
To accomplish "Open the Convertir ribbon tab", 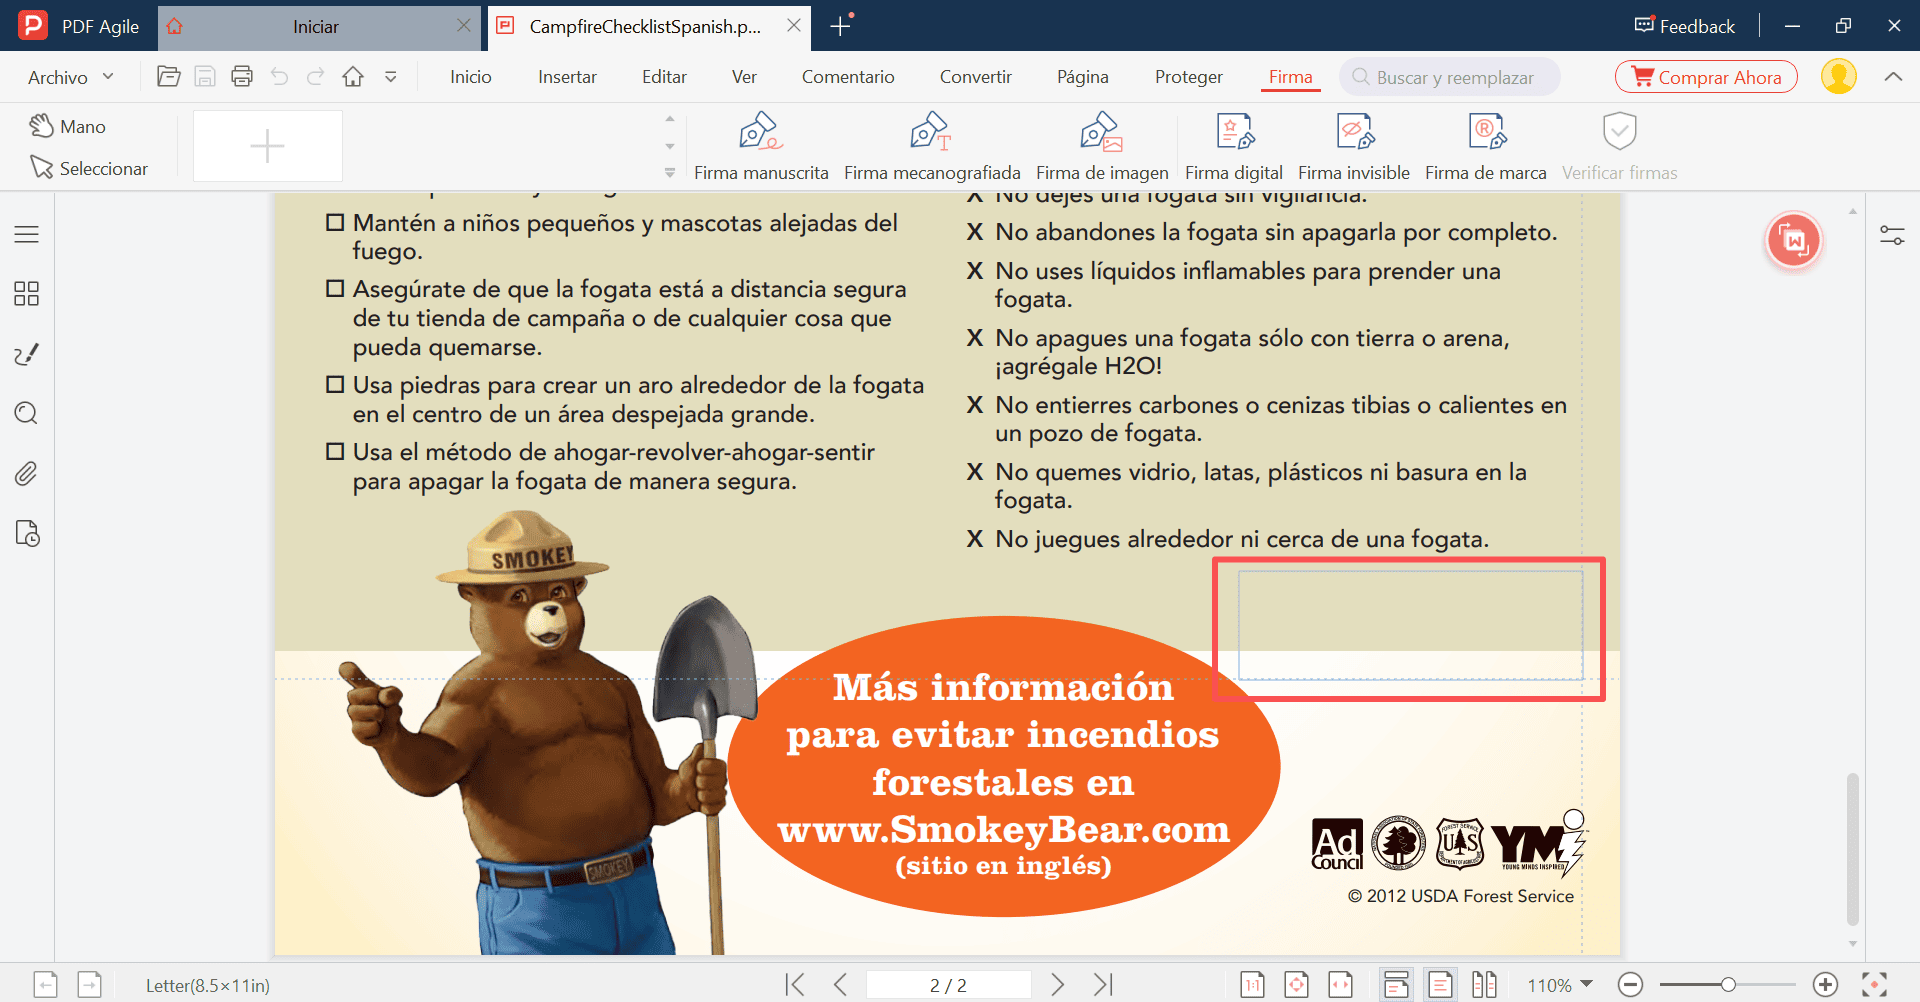I will [975, 76].
